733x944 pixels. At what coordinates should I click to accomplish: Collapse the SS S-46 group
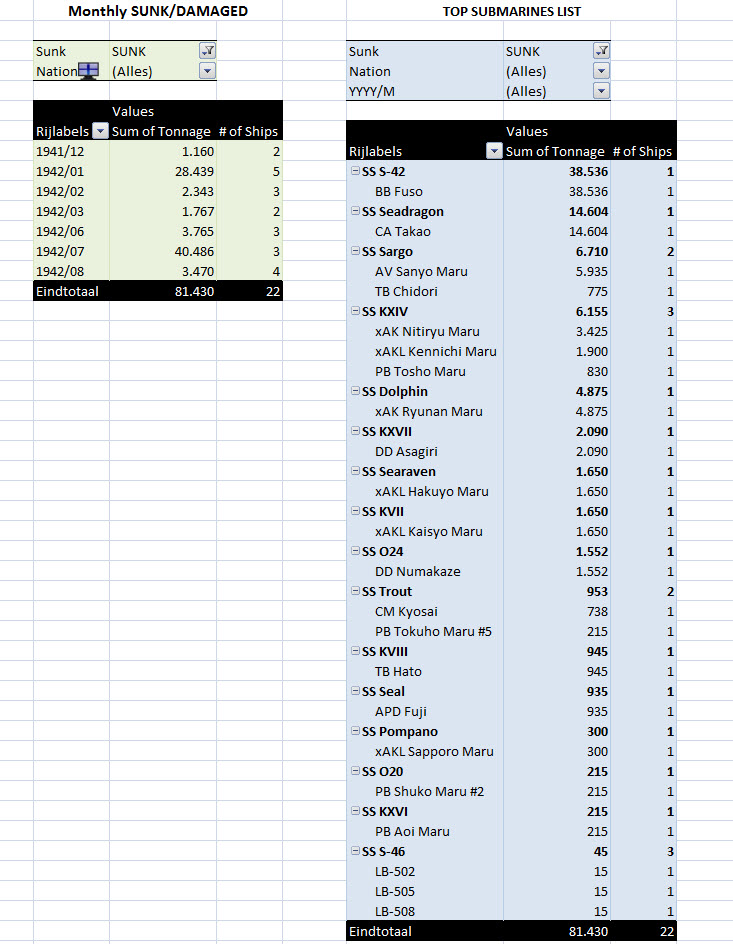pyautogui.click(x=356, y=851)
